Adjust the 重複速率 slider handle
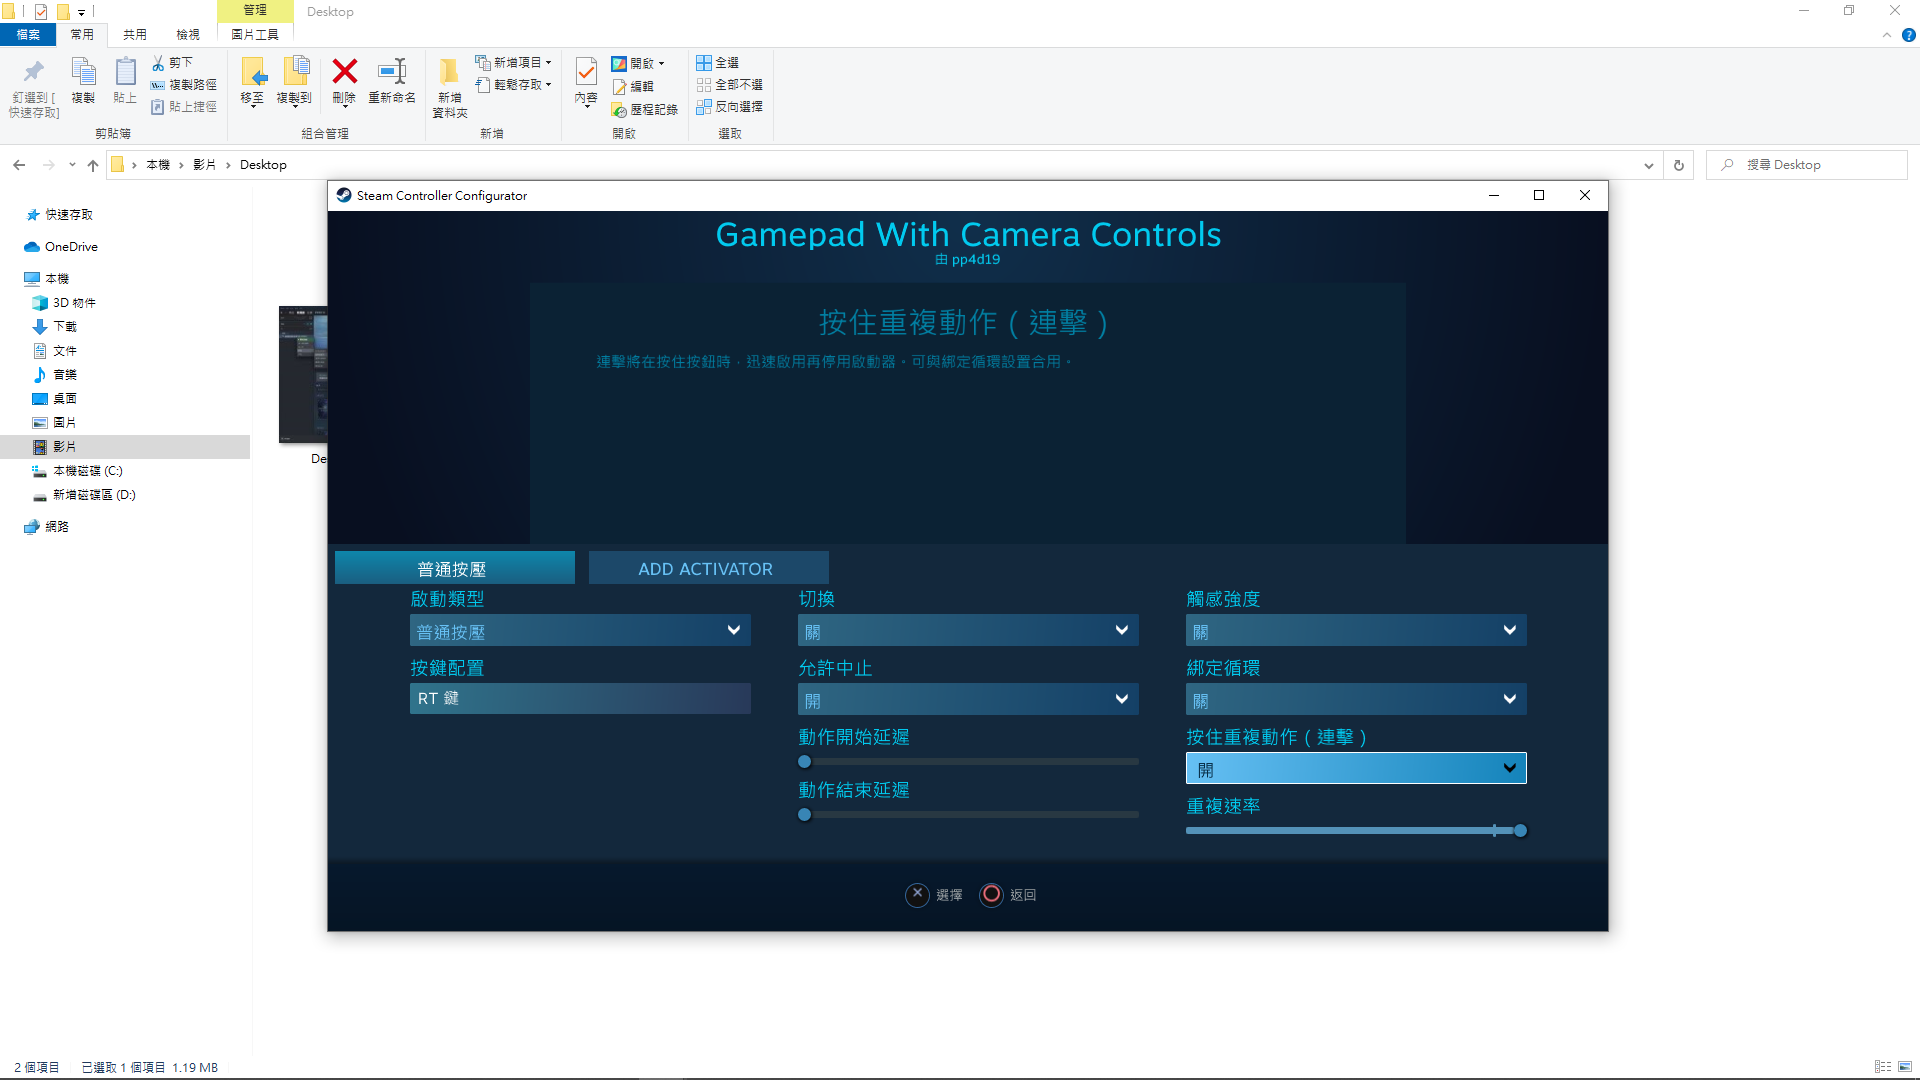Screen dimensions: 1920x1080 [1520, 831]
